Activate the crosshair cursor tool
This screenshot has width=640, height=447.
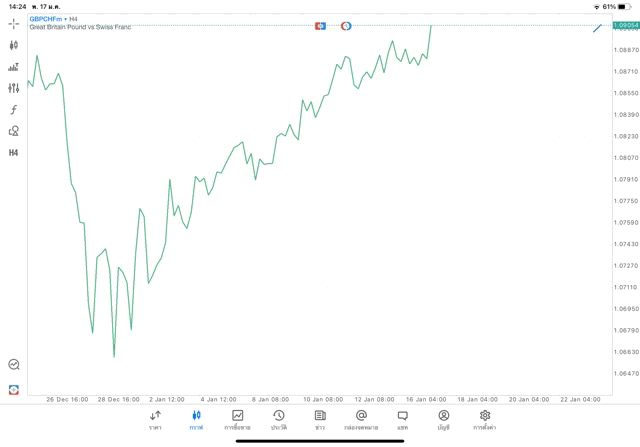coord(13,24)
